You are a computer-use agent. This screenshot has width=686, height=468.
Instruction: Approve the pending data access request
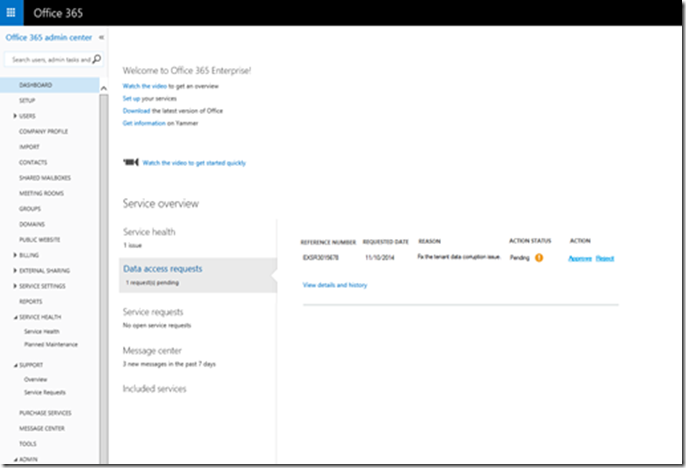(x=580, y=258)
